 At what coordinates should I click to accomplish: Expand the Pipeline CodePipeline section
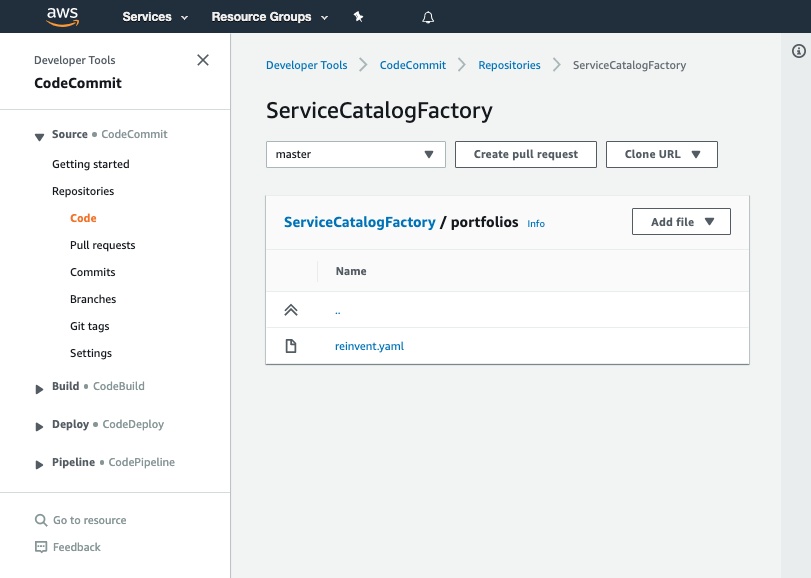coord(39,465)
